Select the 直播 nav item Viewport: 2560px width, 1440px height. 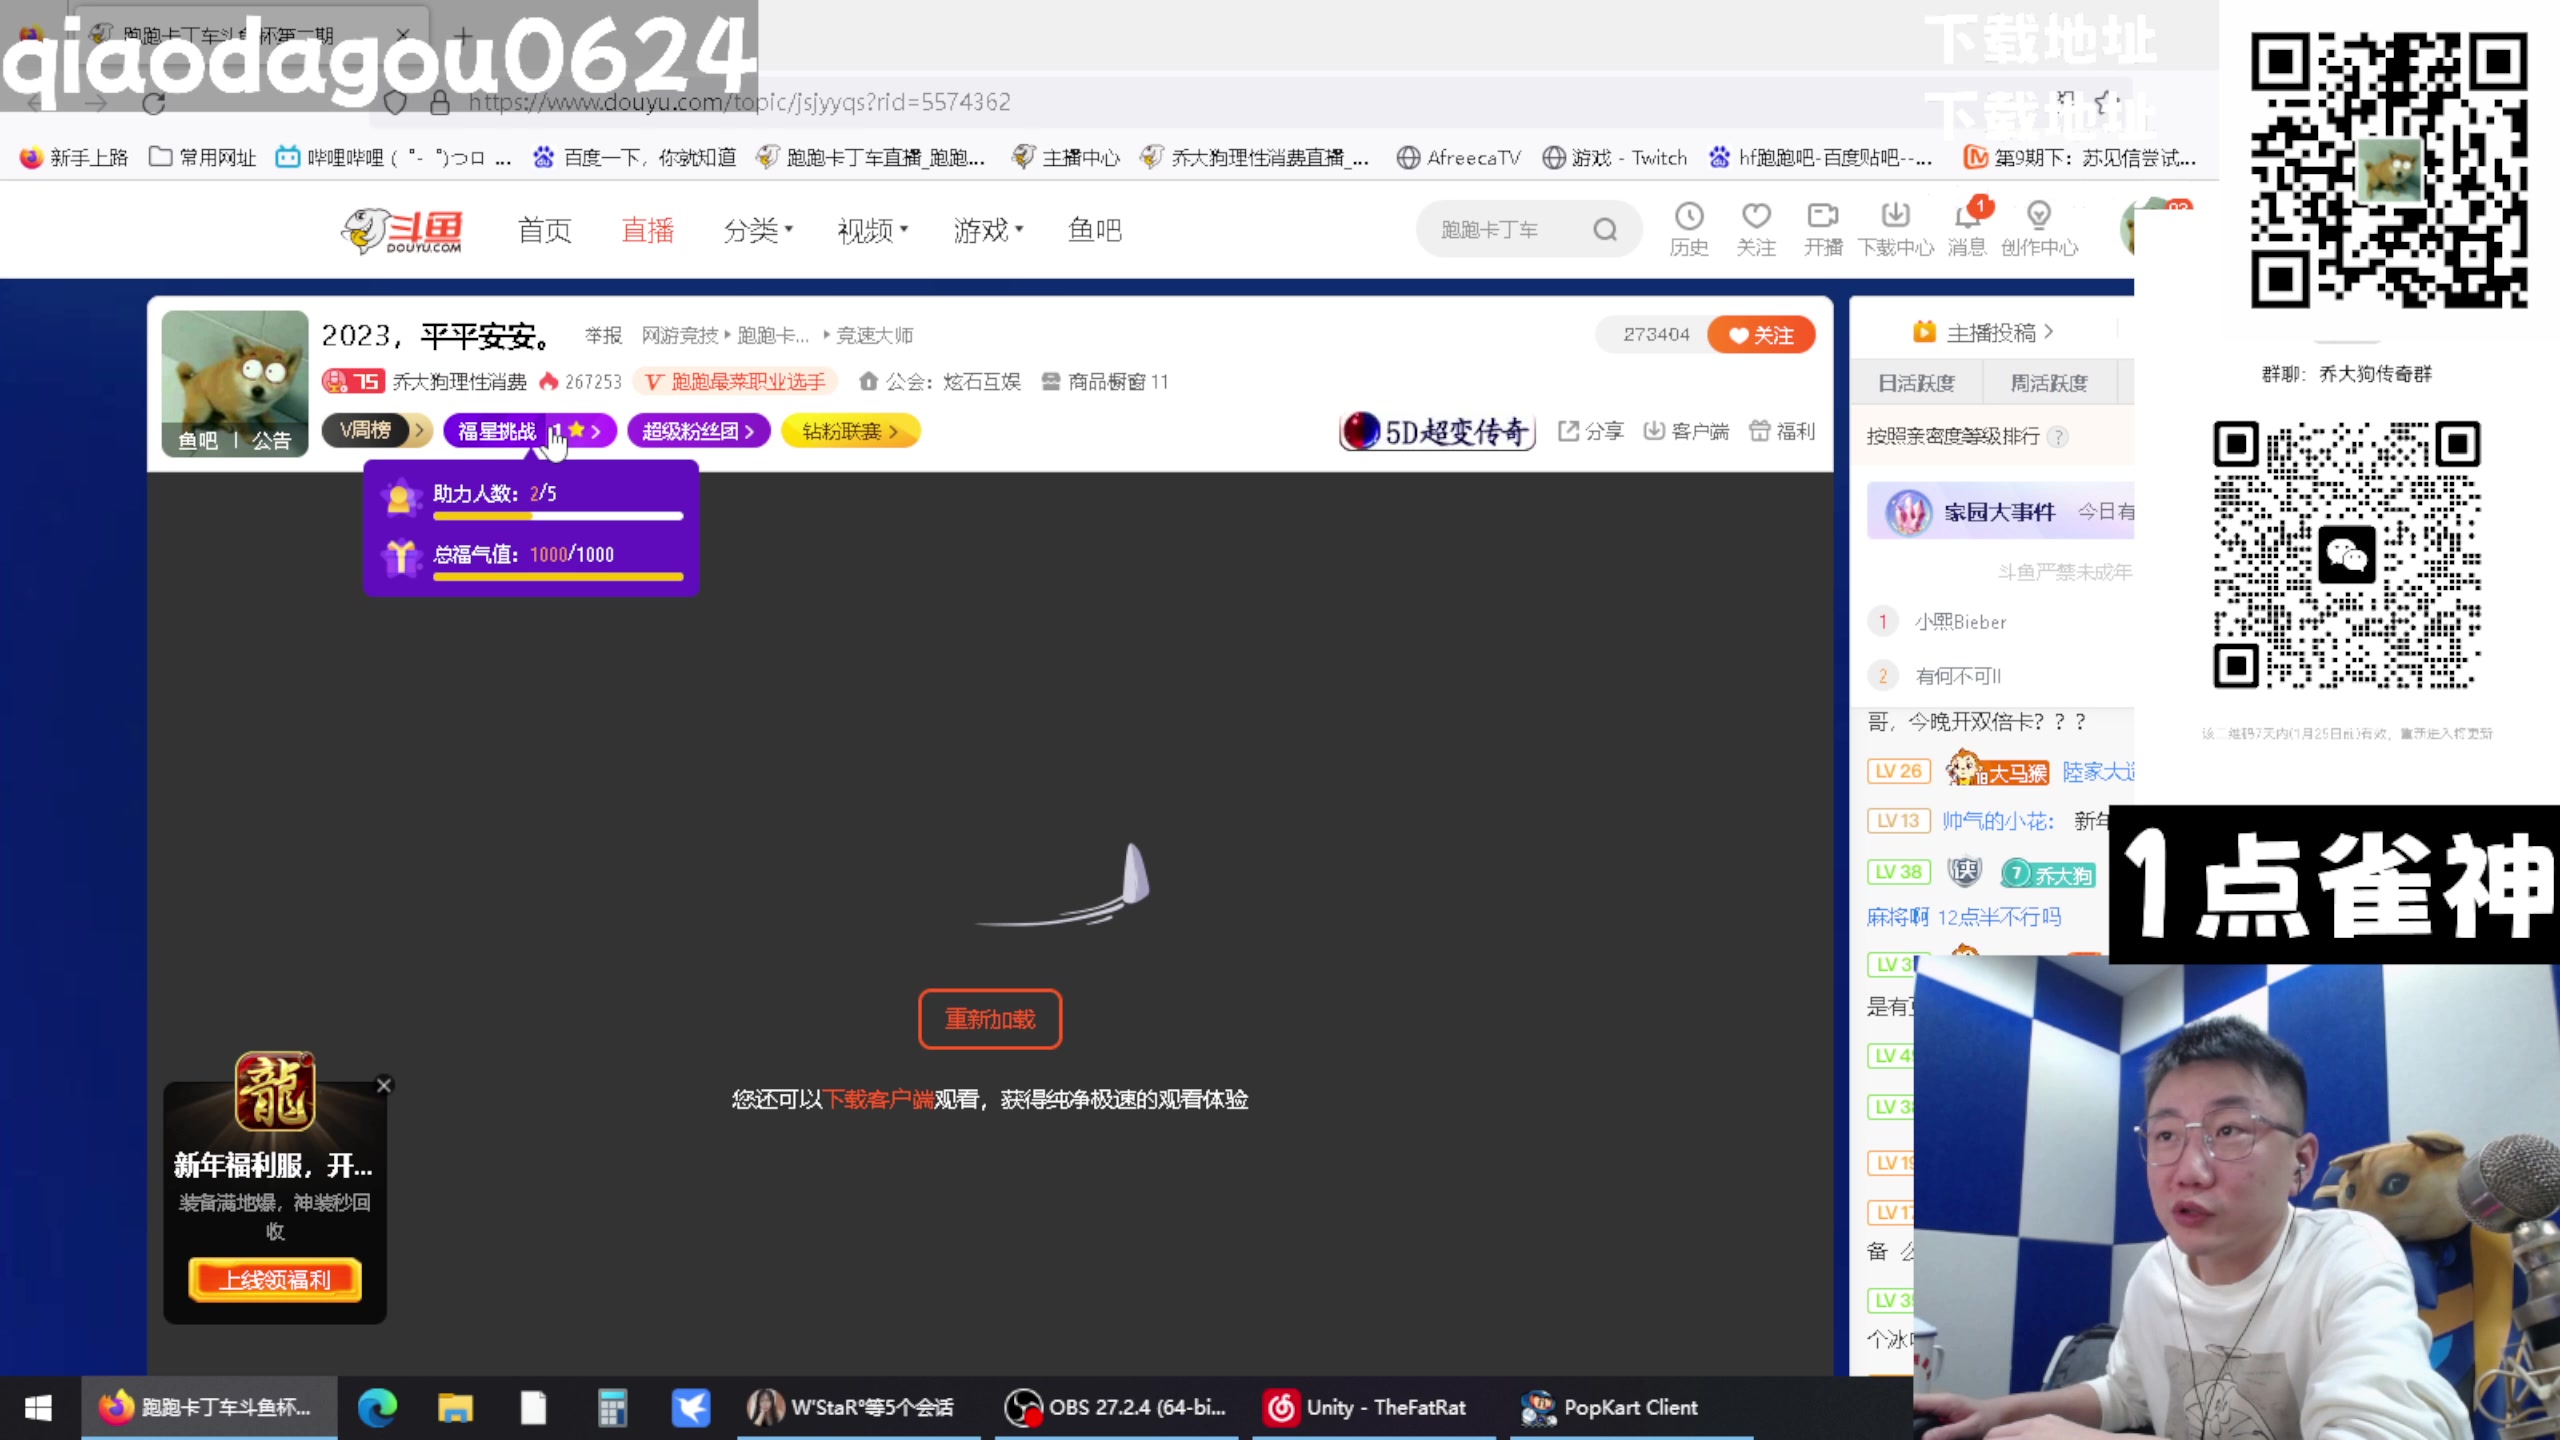pyautogui.click(x=648, y=231)
